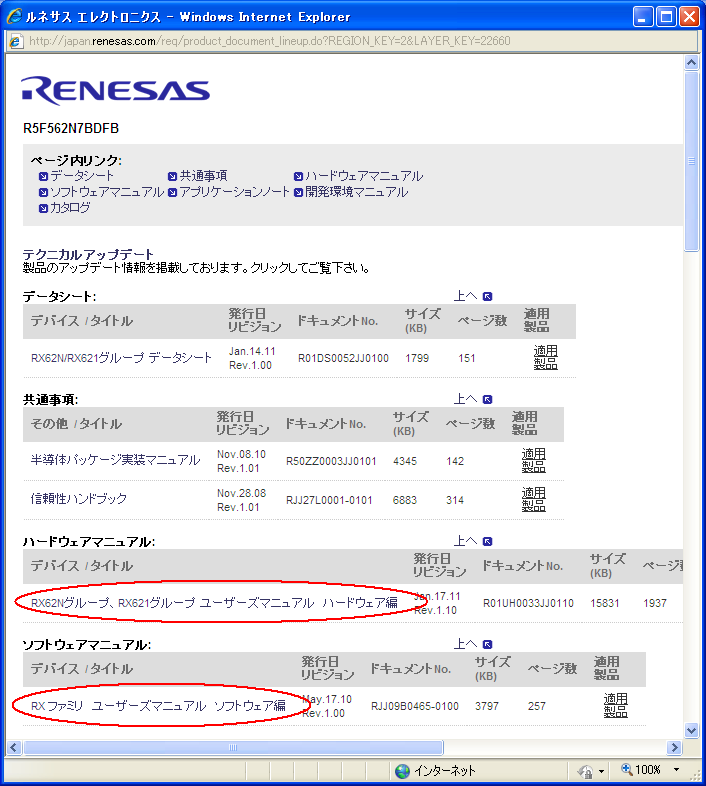The width and height of the screenshot is (706, 786).
Task: Click arrow icon beside カタログ page link
Action: coord(43,209)
